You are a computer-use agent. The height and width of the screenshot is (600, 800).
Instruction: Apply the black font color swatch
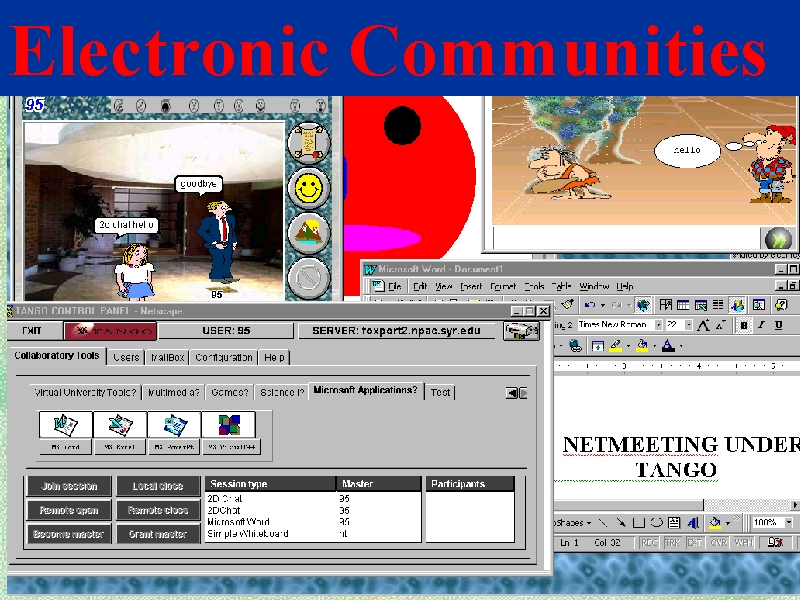(x=668, y=346)
